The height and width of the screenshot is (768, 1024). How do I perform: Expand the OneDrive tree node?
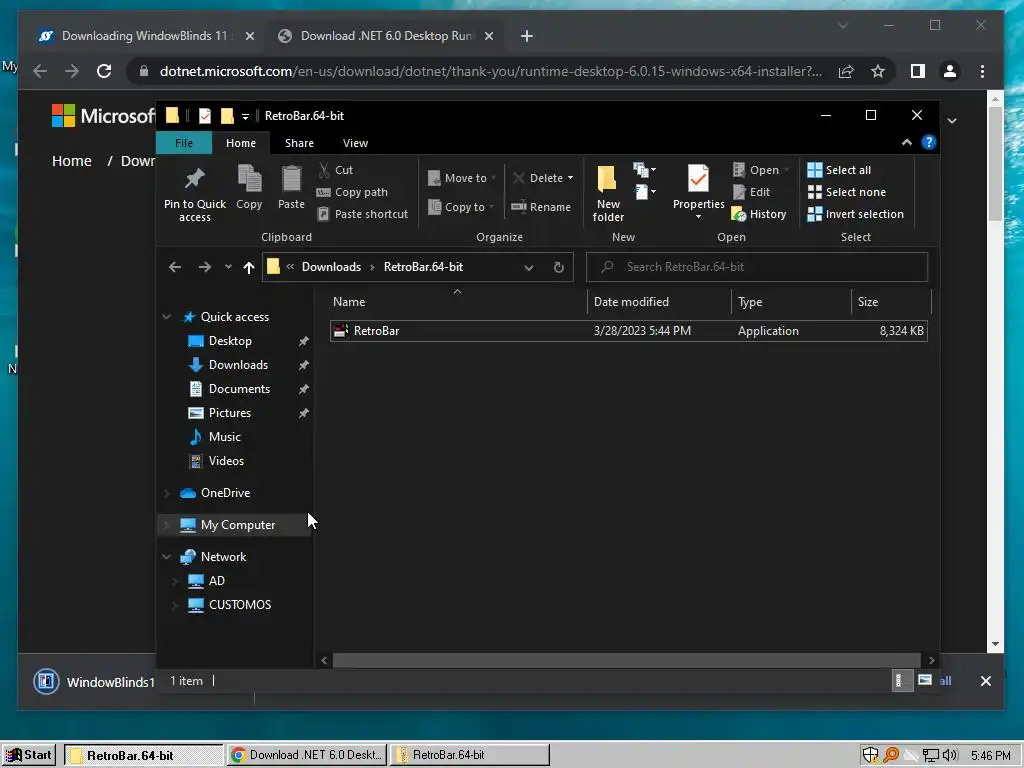pyautogui.click(x=167, y=493)
